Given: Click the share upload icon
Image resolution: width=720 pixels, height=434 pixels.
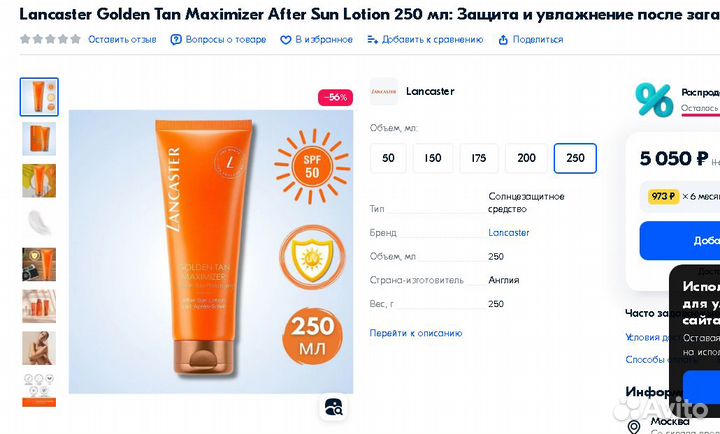Looking at the screenshot, I should (503, 40).
